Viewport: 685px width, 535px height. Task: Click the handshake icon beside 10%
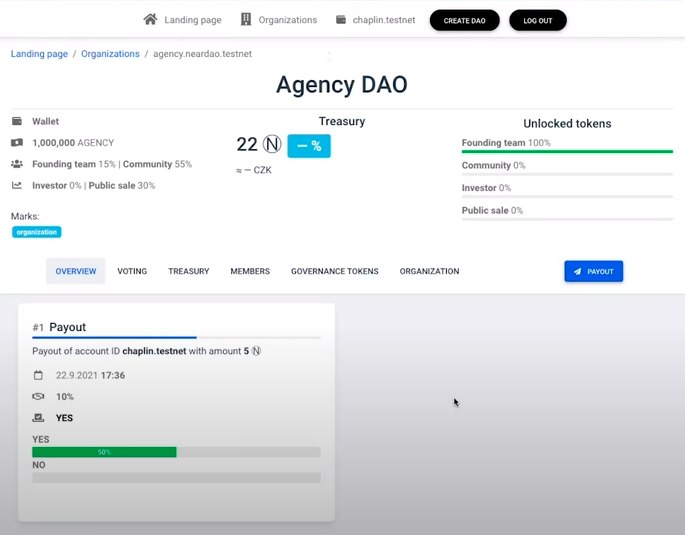[38, 397]
